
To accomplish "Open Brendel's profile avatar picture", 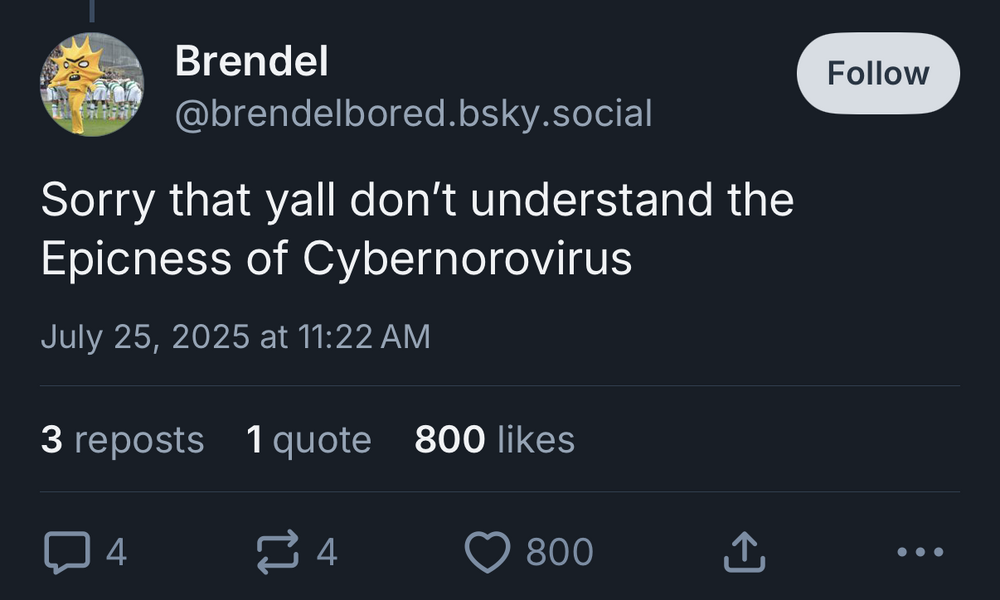I will coord(92,84).
